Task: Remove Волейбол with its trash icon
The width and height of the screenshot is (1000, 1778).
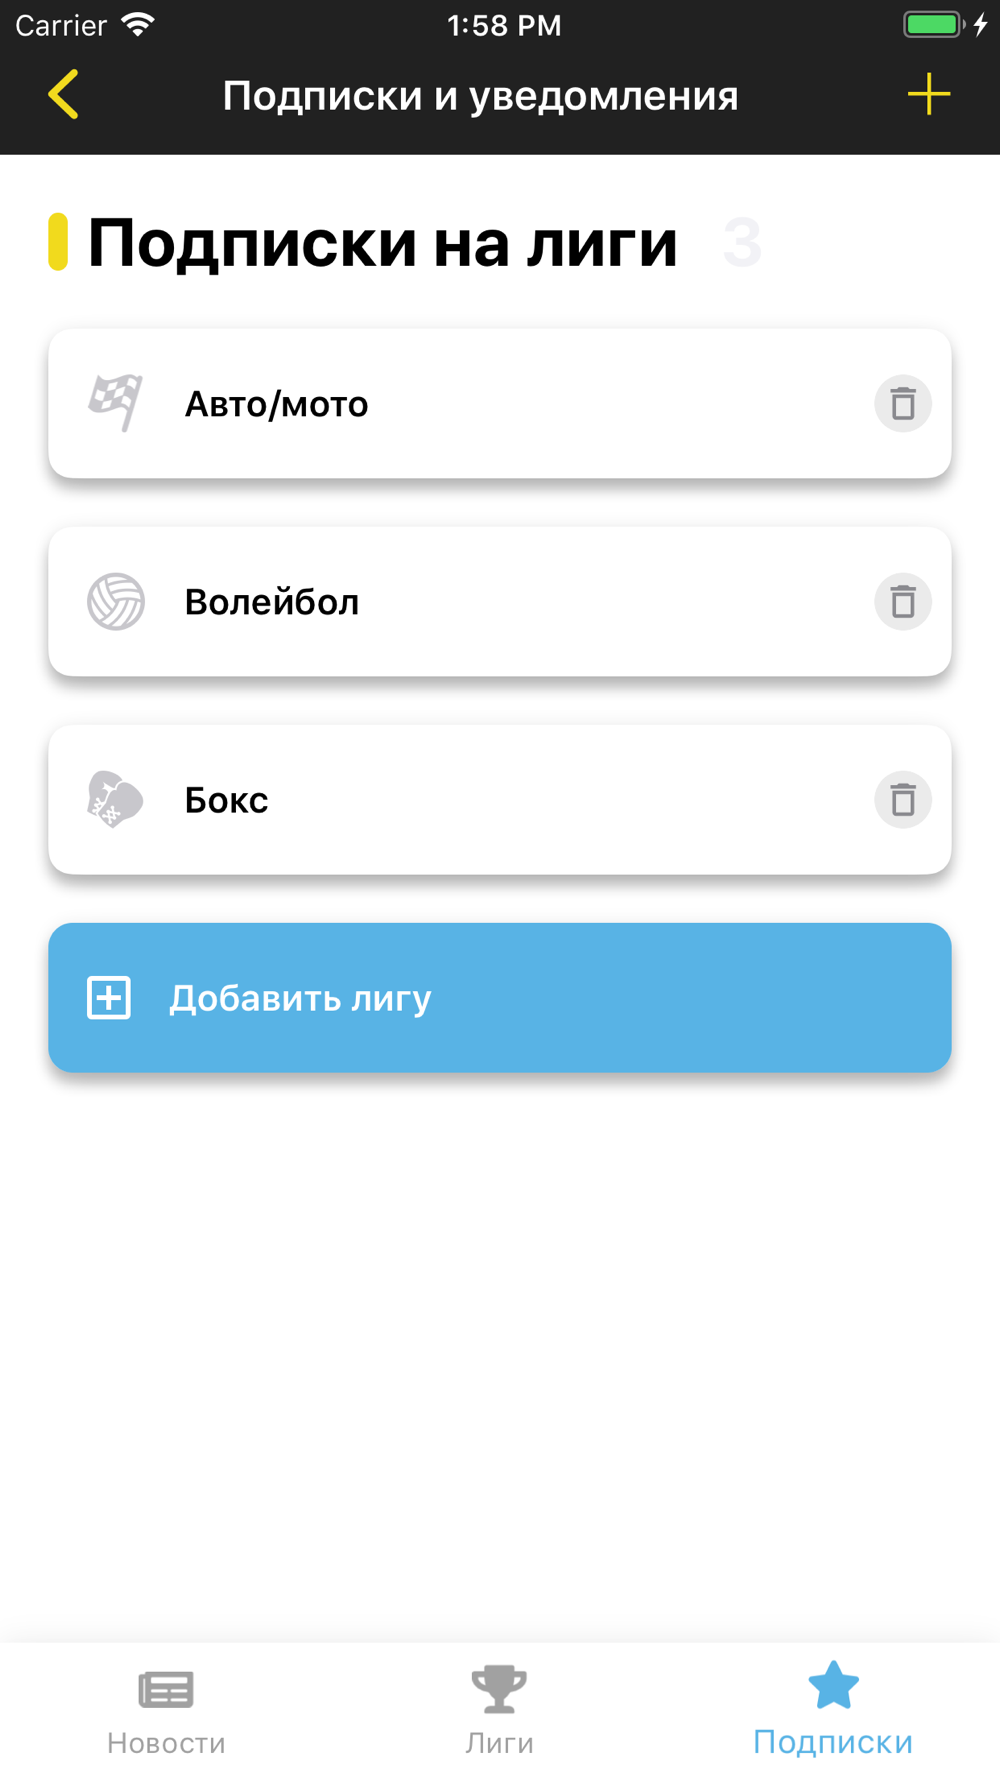Action: click(903, 602)
